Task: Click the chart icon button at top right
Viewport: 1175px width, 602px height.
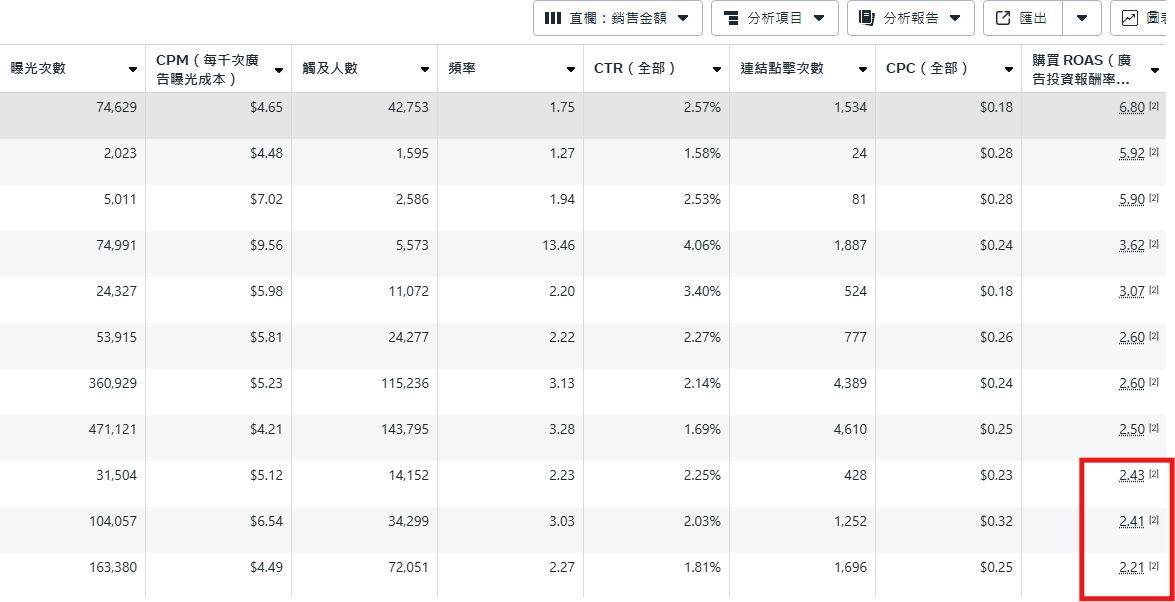Action: 1142,18
